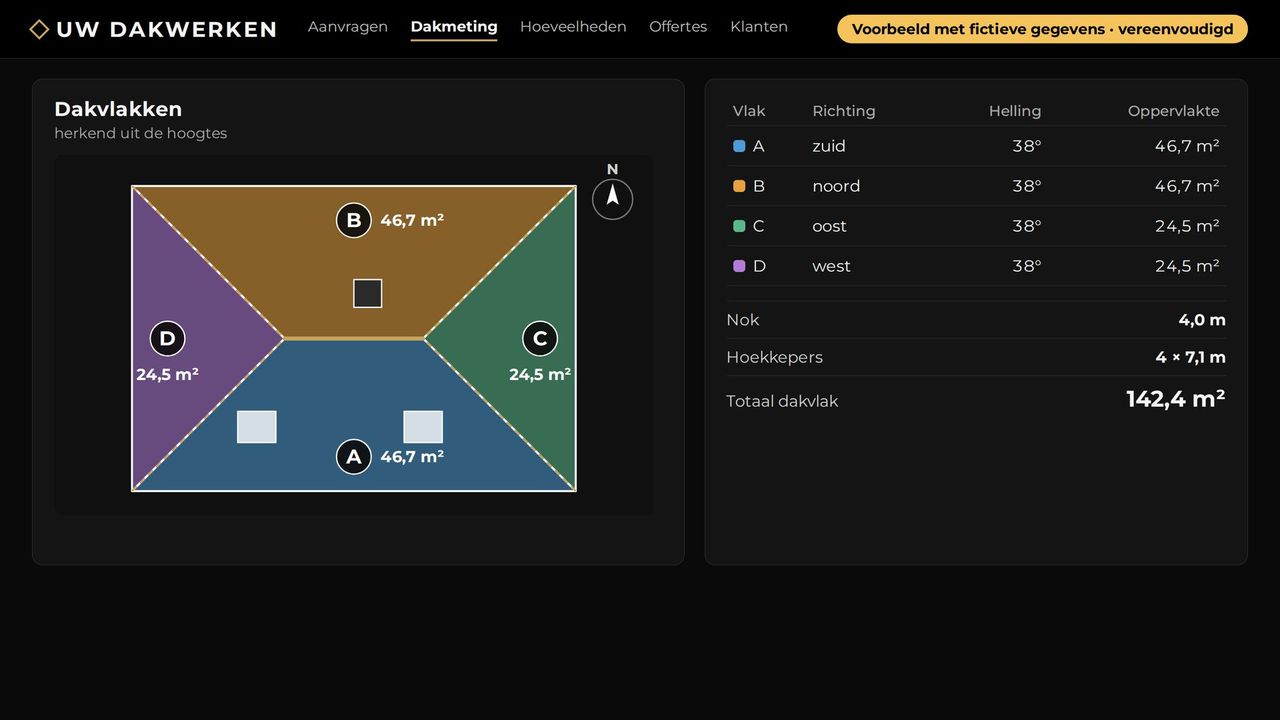Select roof plane marker C
The image size is (1280, 720).
[x=540, y=338]
